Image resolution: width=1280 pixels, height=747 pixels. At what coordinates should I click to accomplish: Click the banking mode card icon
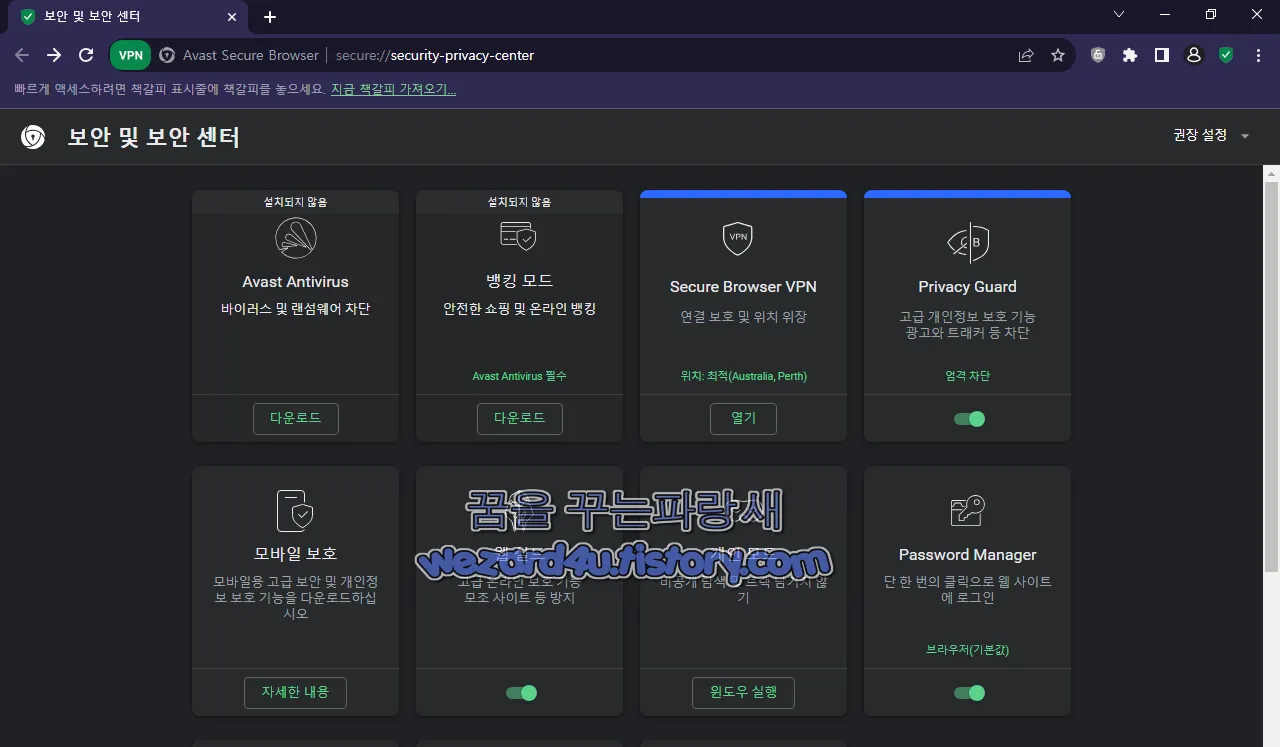coord(519,236)
